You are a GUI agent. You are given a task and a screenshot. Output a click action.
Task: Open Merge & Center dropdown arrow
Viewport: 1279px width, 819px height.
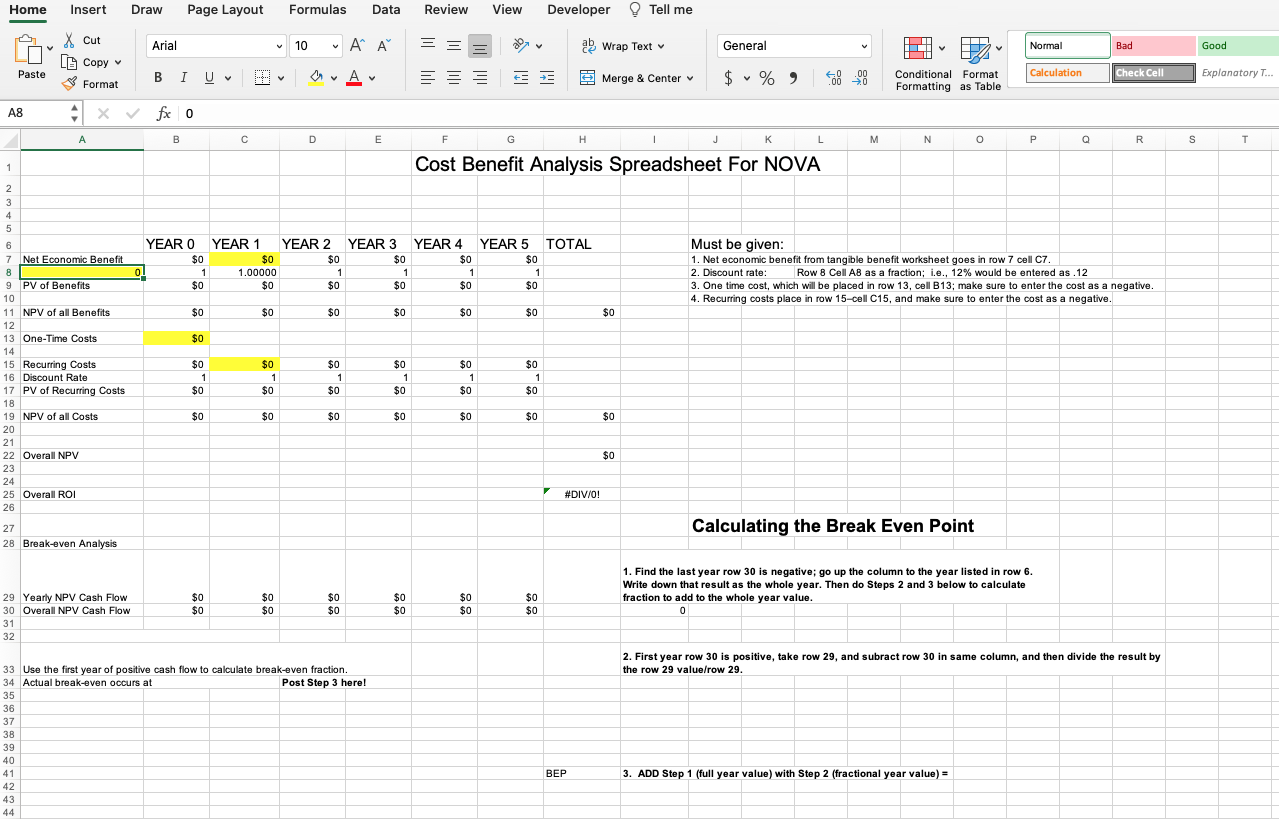tap(690, 78)
